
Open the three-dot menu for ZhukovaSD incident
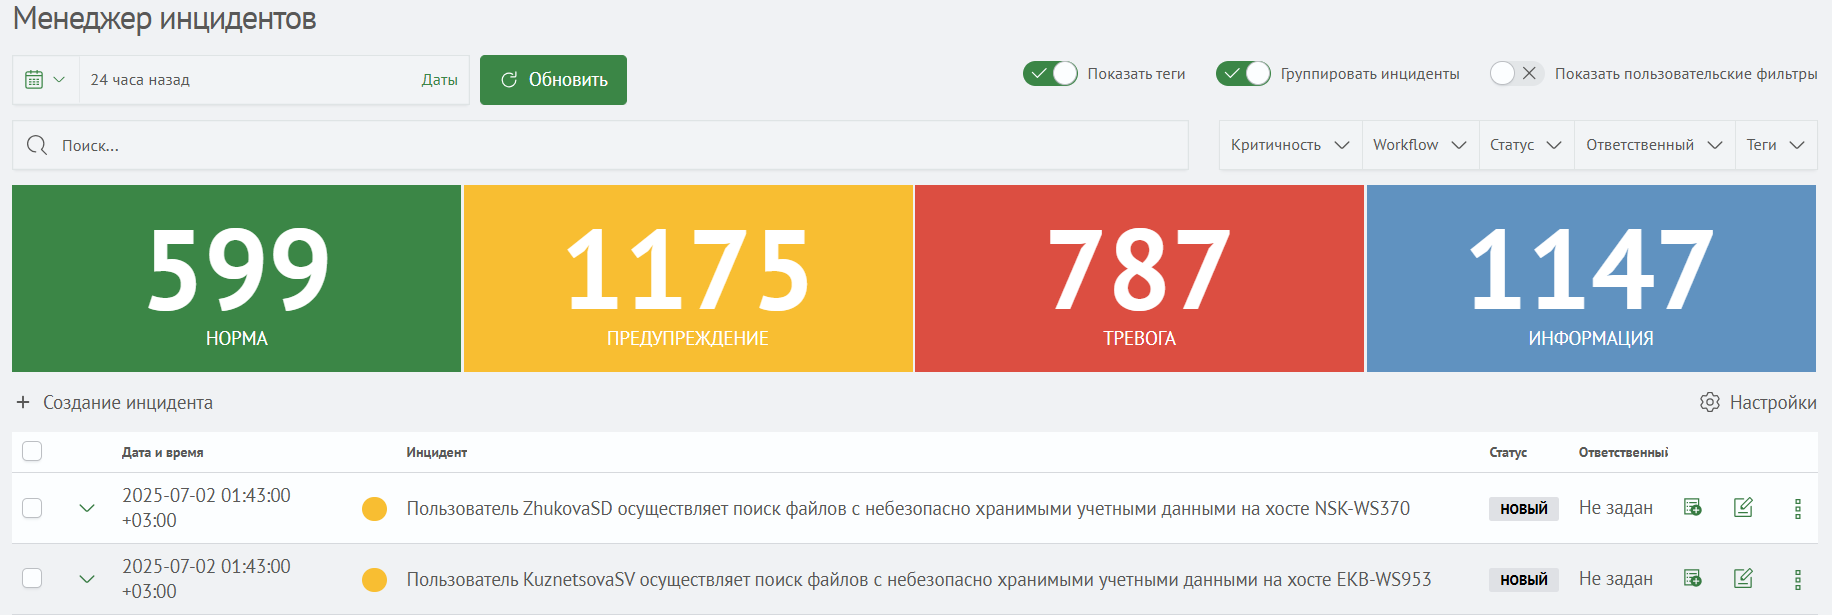point(1798,509)
